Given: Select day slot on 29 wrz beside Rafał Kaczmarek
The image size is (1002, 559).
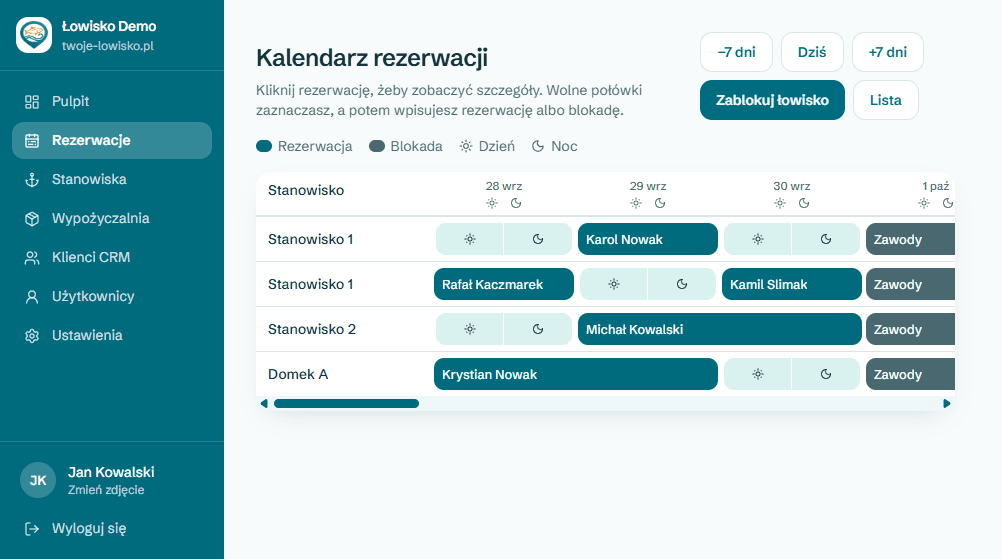Looking at the screenshot, I should [x=613, y=284].
